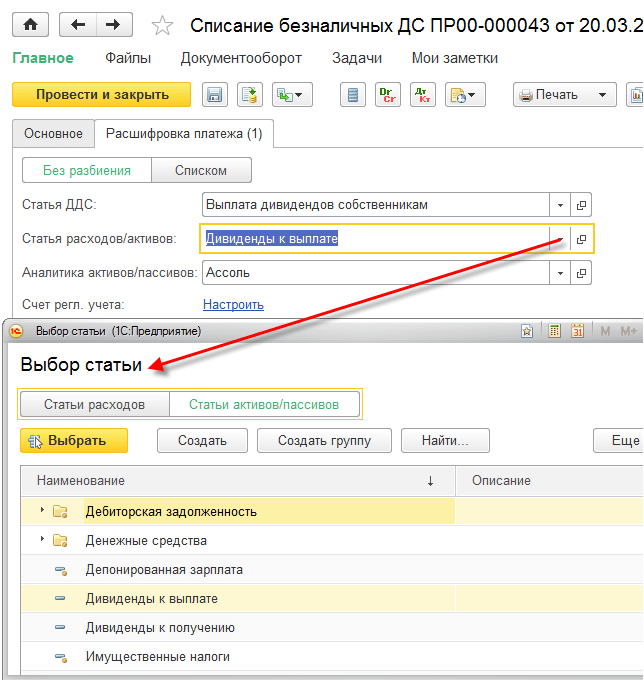
Task: Click the Home icon button
Action: [31, 25]
